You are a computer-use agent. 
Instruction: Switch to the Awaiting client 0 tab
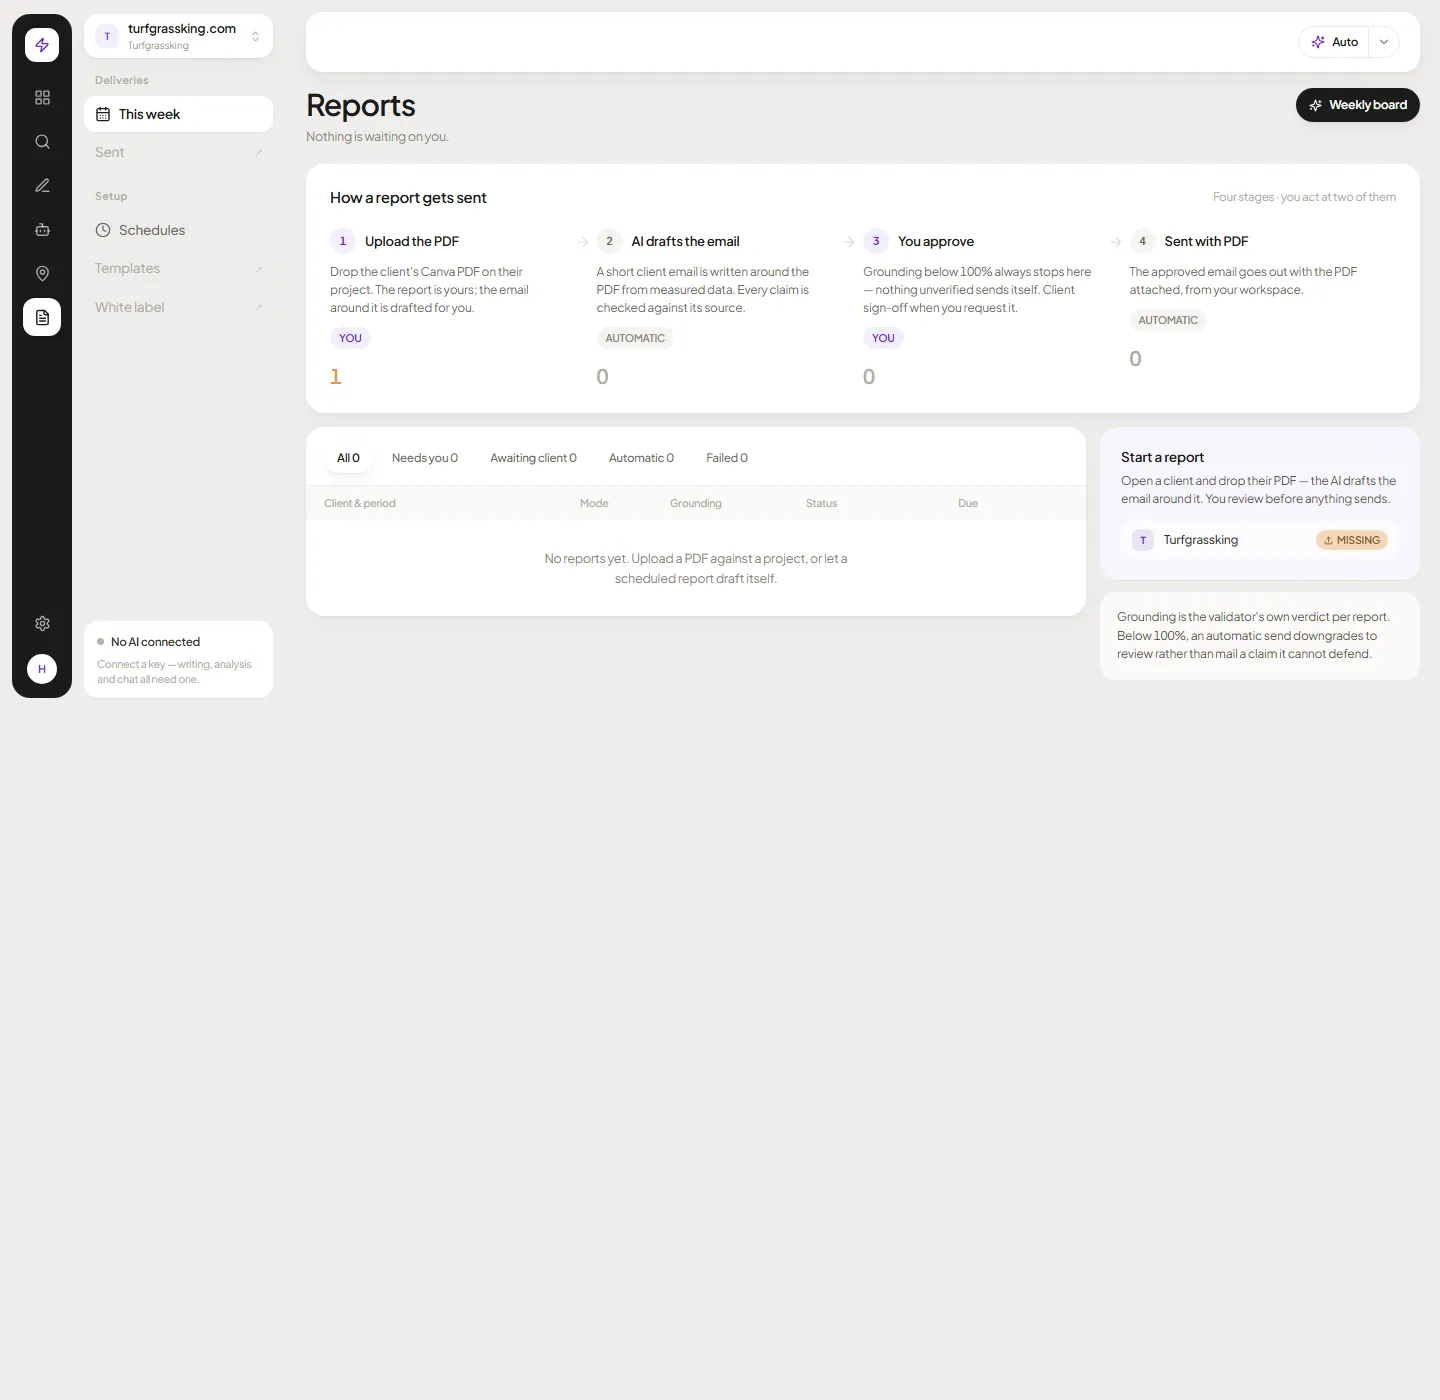coord(533,458)
